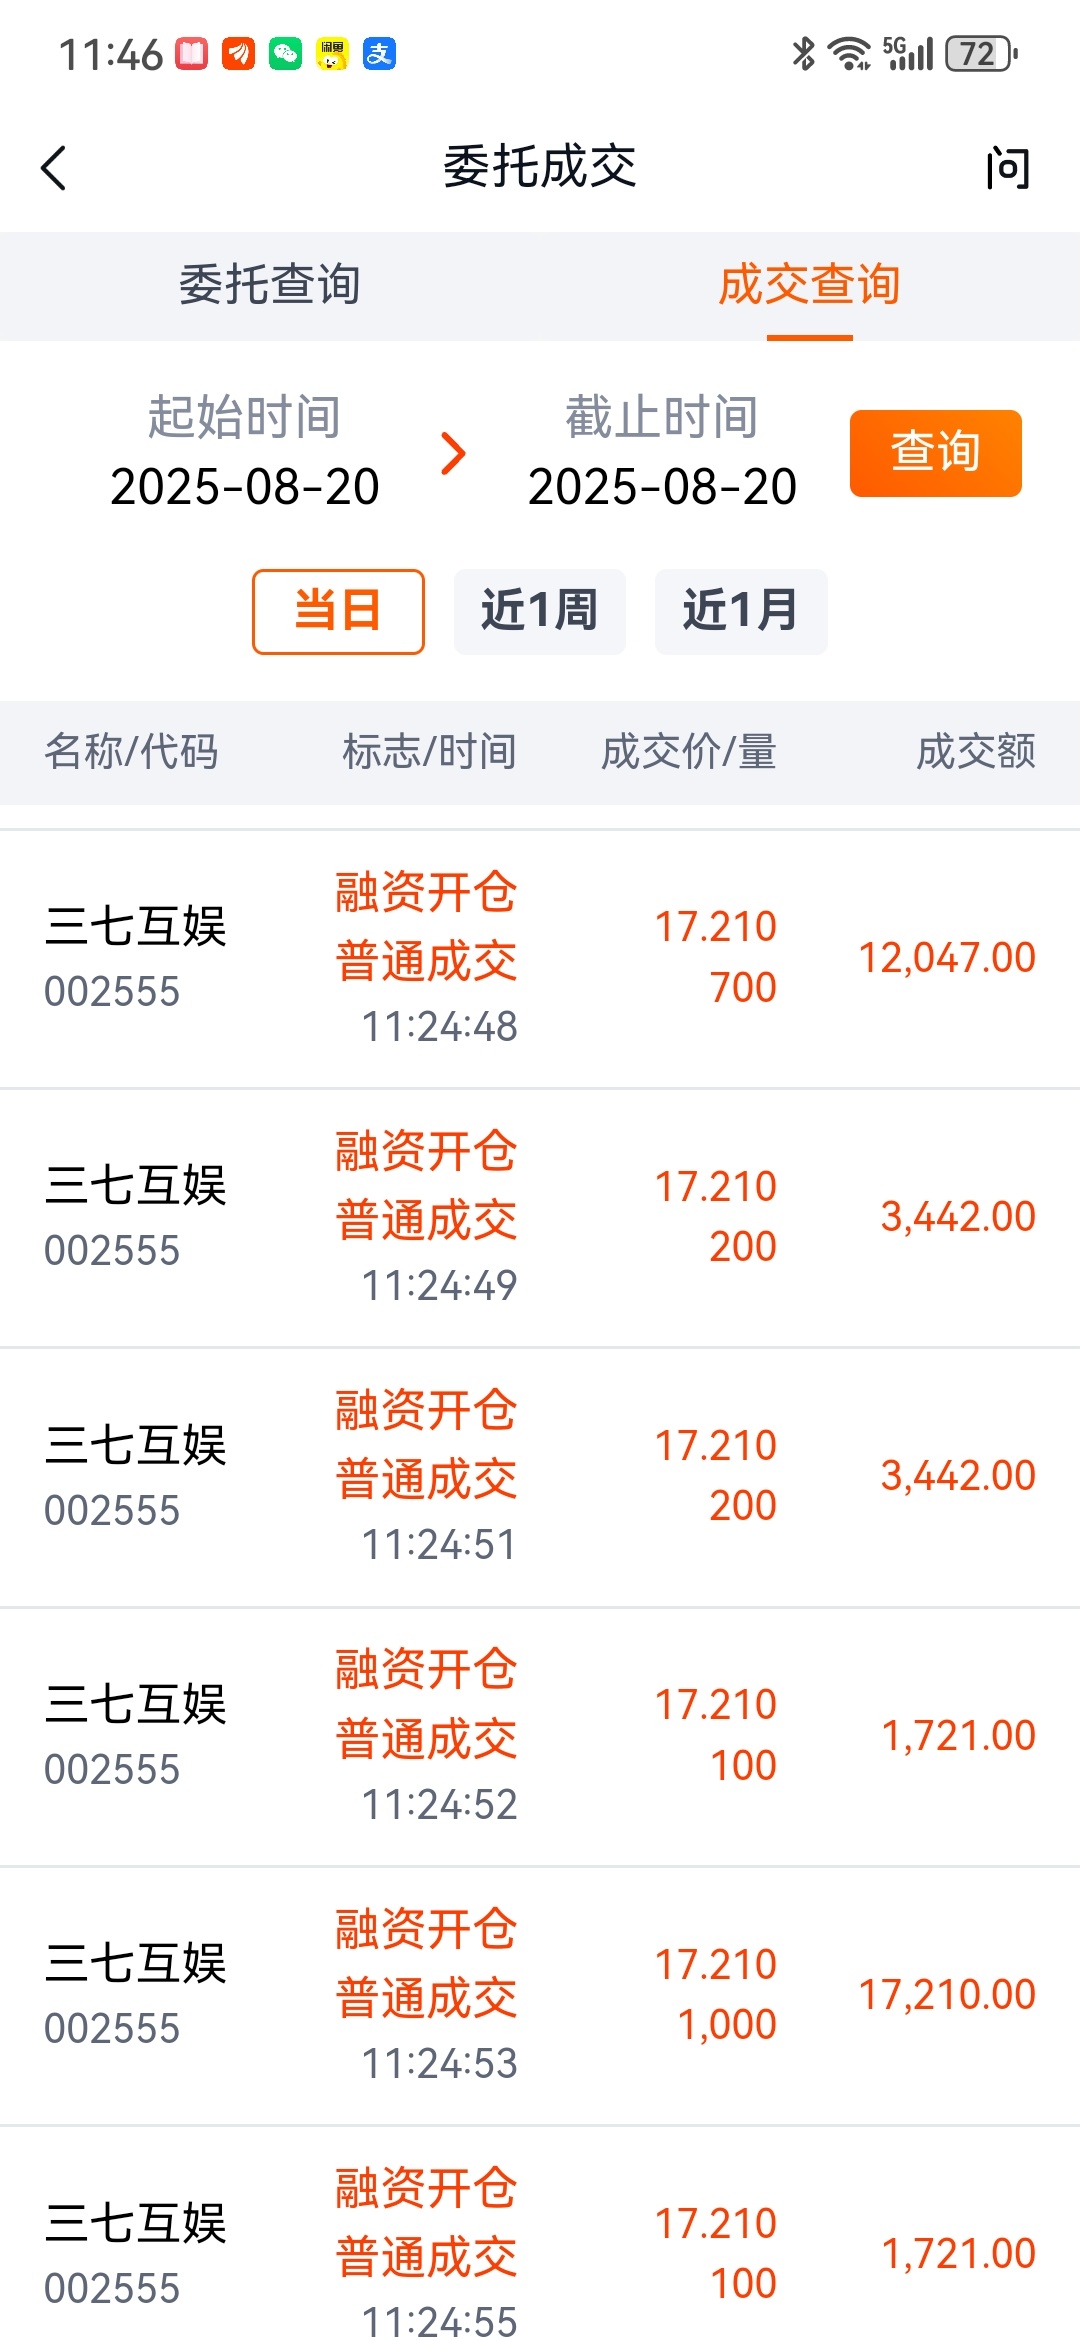Tap the battery indicator icon

click(x=981, y=54)
